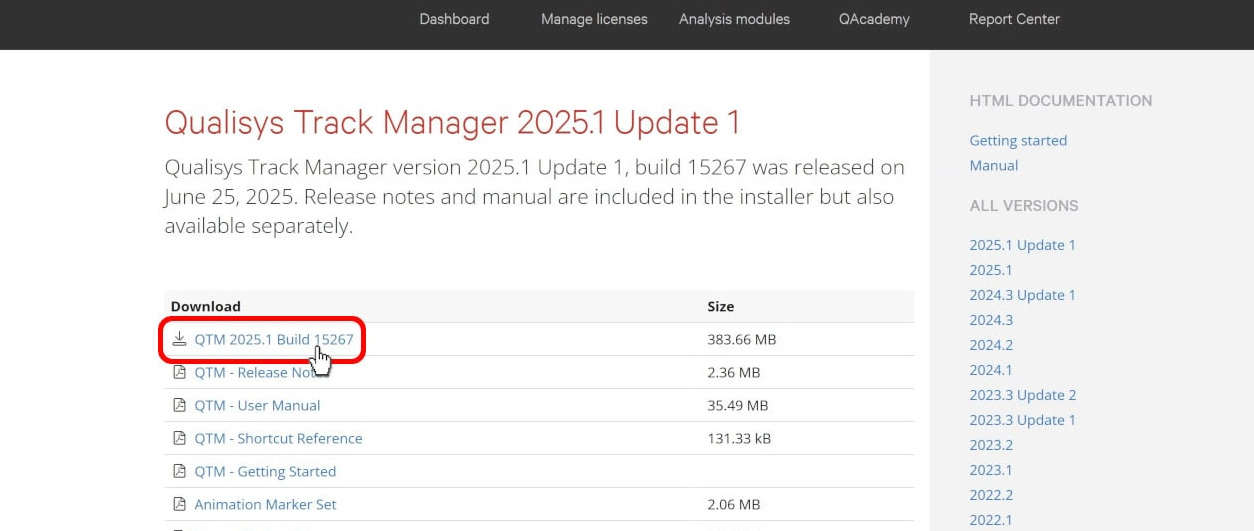The image size is (1254, 531).
Task: Open QTM - Shortcut Reference document
Action: (278, 438)
